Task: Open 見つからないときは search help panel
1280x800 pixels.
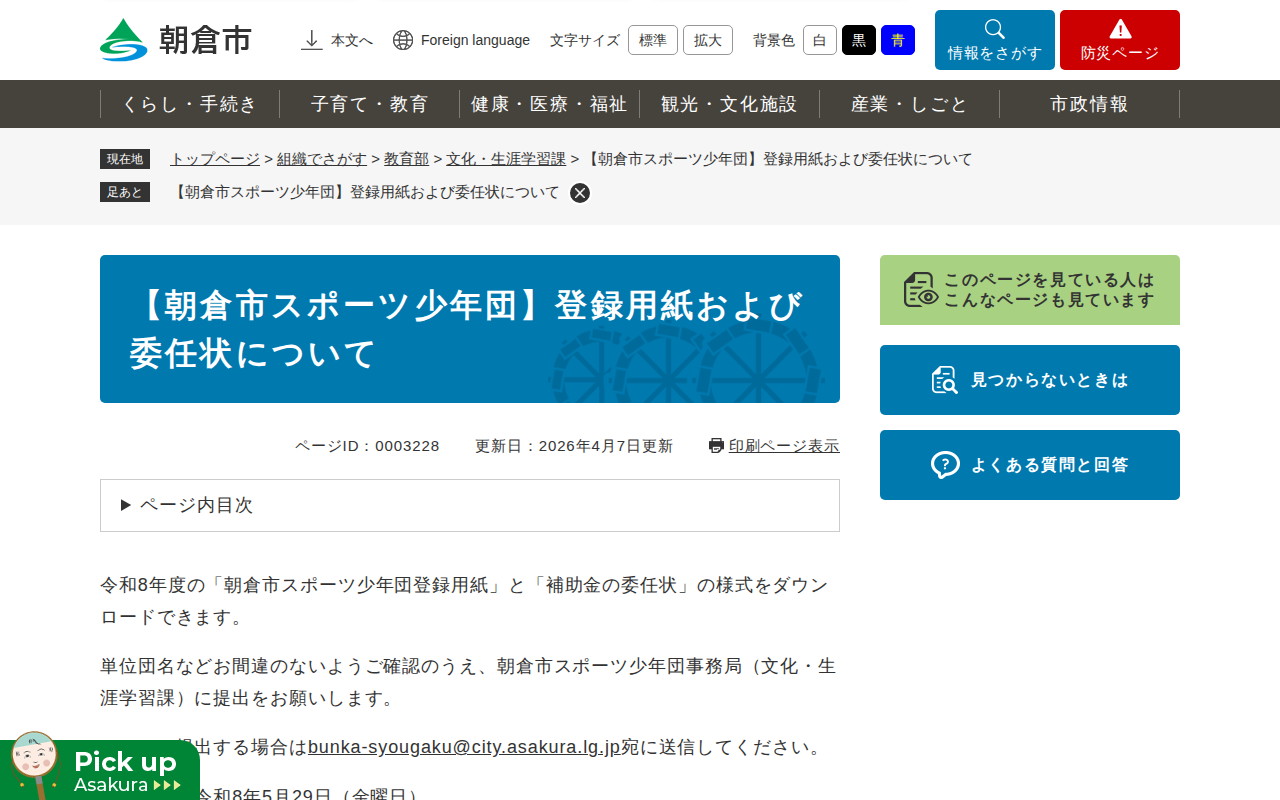Action: tap(1029, 380)
